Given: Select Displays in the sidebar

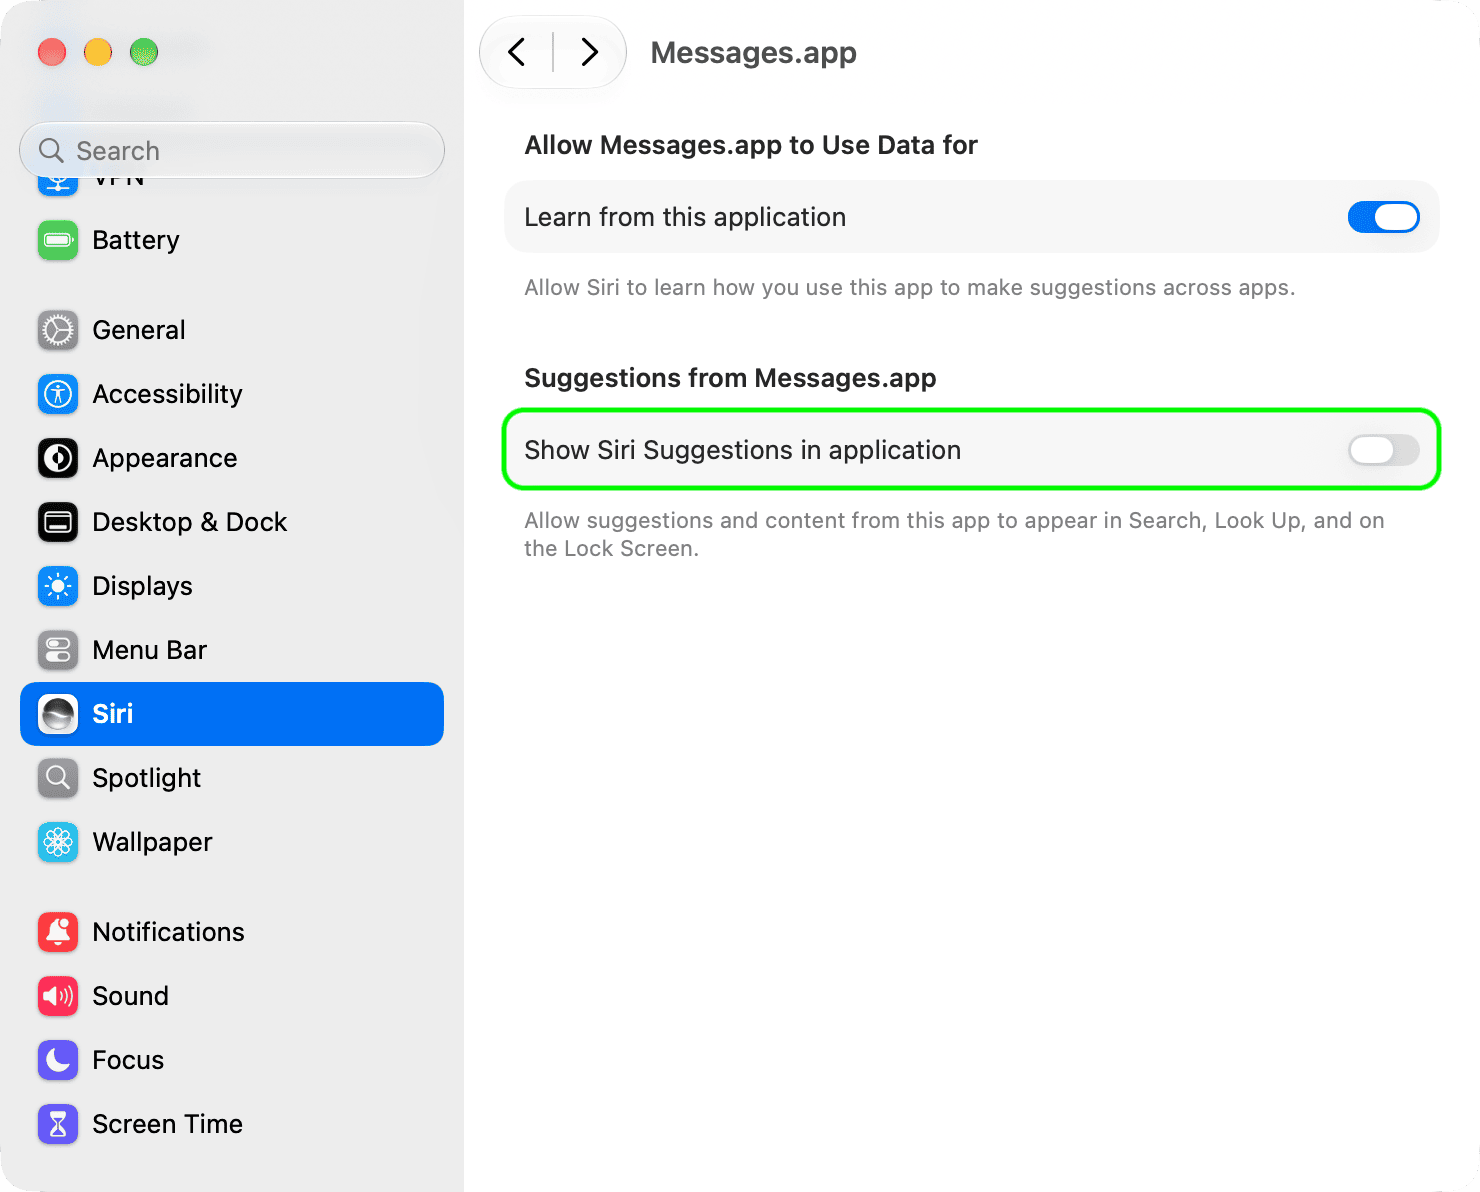Looking at the screenshot, I should [x=232, y=586].
